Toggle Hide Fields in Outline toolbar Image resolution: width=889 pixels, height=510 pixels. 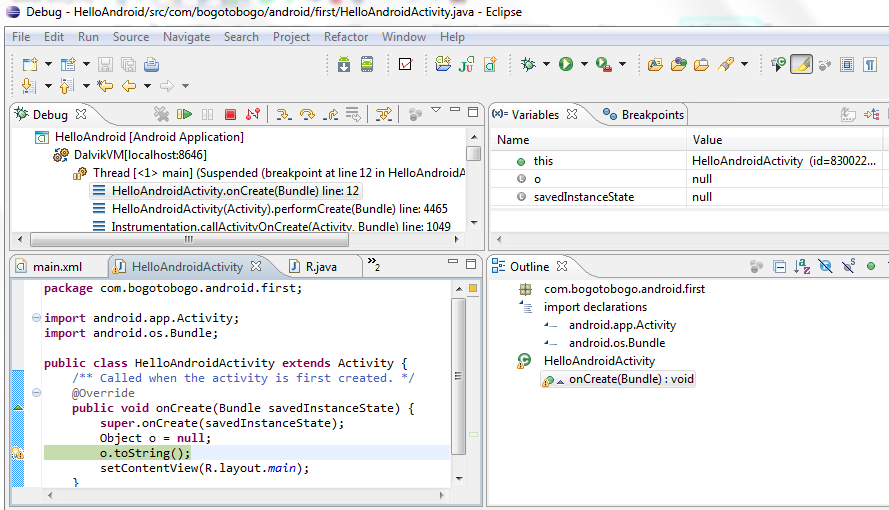[826, 266]
